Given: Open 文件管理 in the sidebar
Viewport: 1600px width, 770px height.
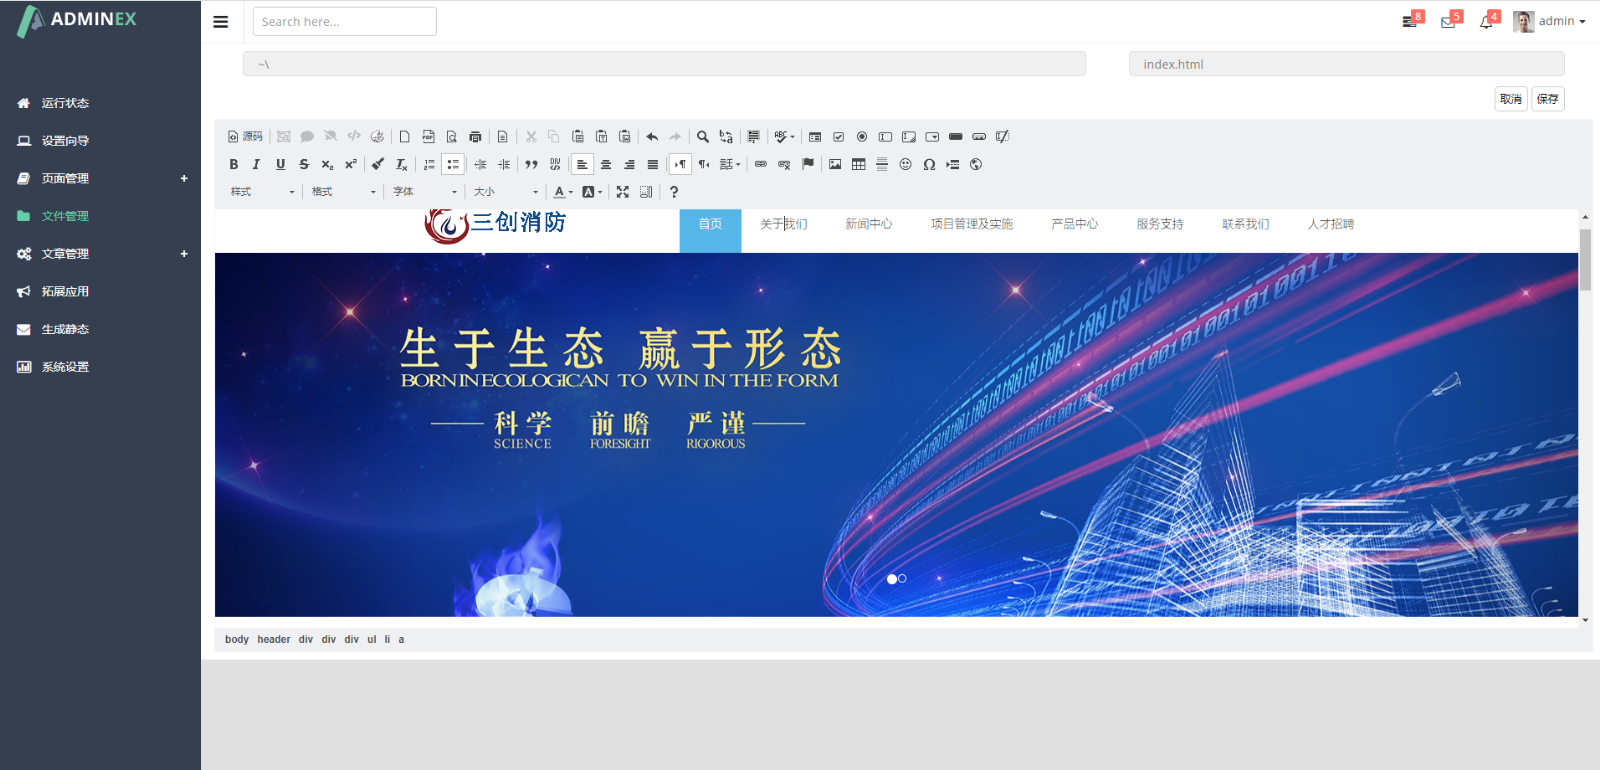Looking at the screenshot, I should click(x=65, y=216).
